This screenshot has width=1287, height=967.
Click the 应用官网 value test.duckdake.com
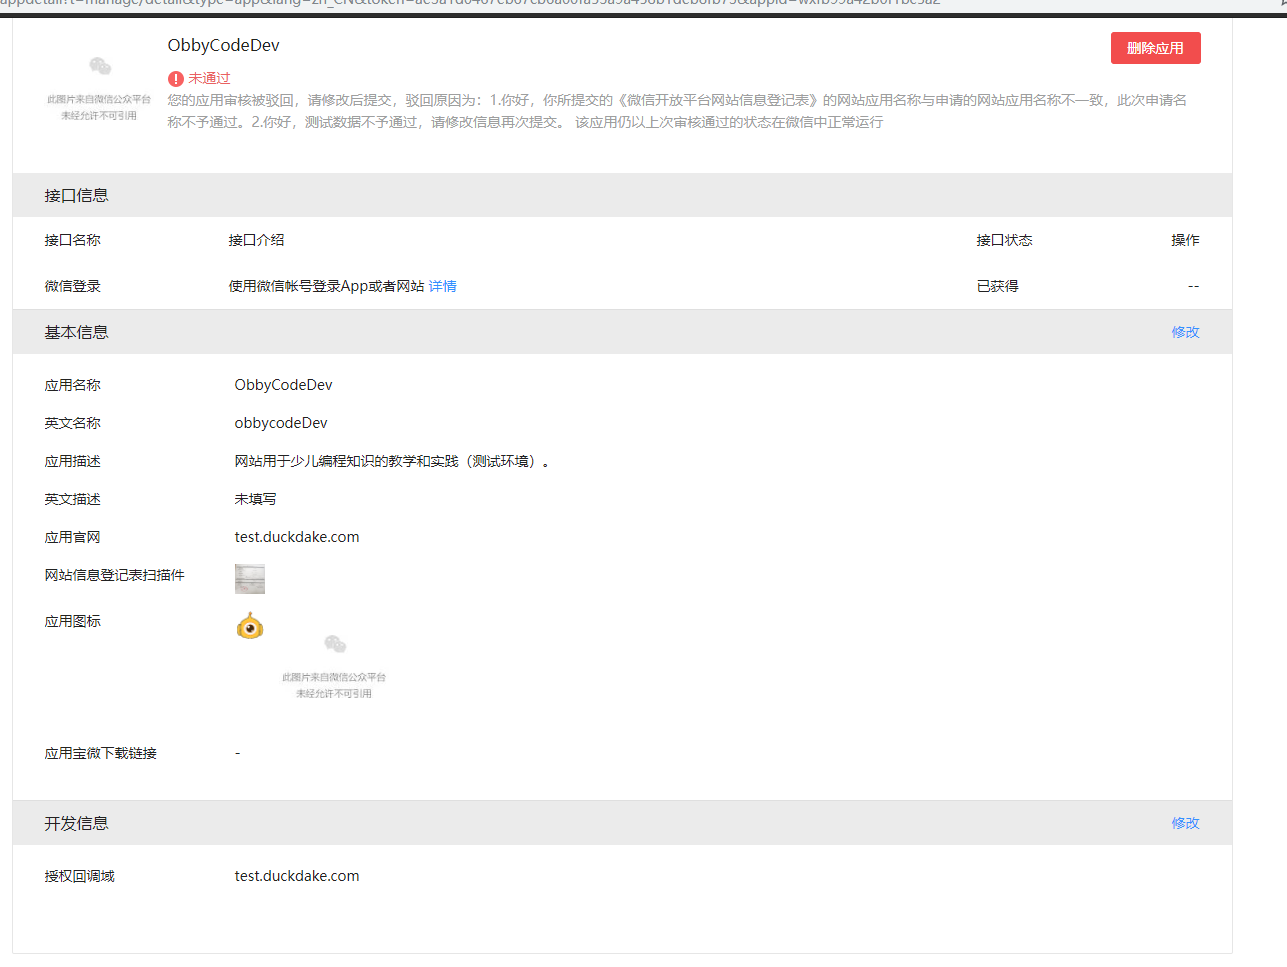297,537
